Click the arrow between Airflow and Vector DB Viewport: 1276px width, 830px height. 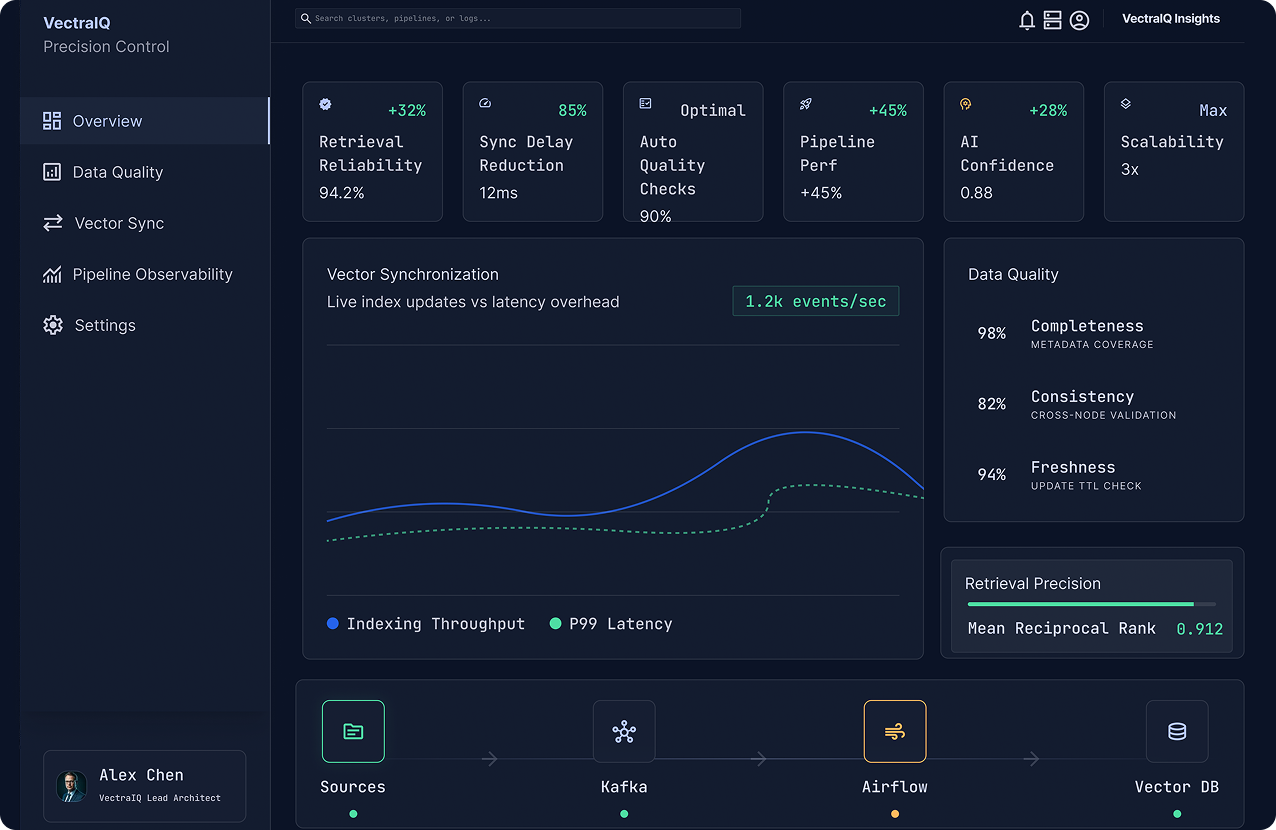point(1032,759)
